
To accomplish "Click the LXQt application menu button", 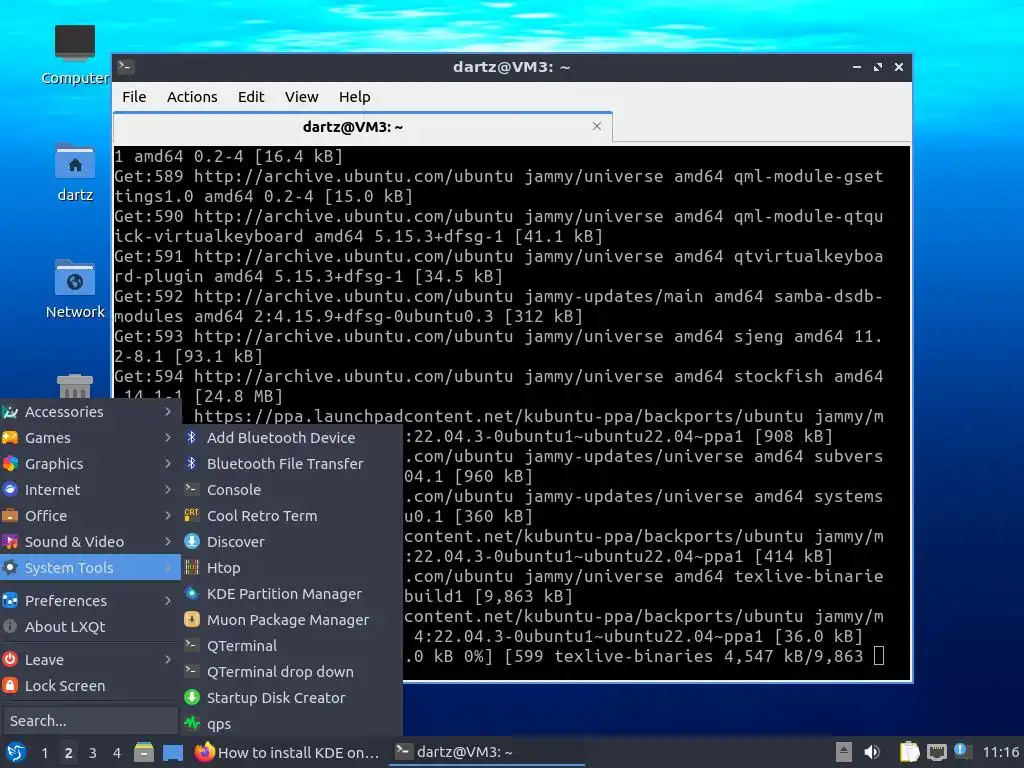I will click(x=16, y=752).
